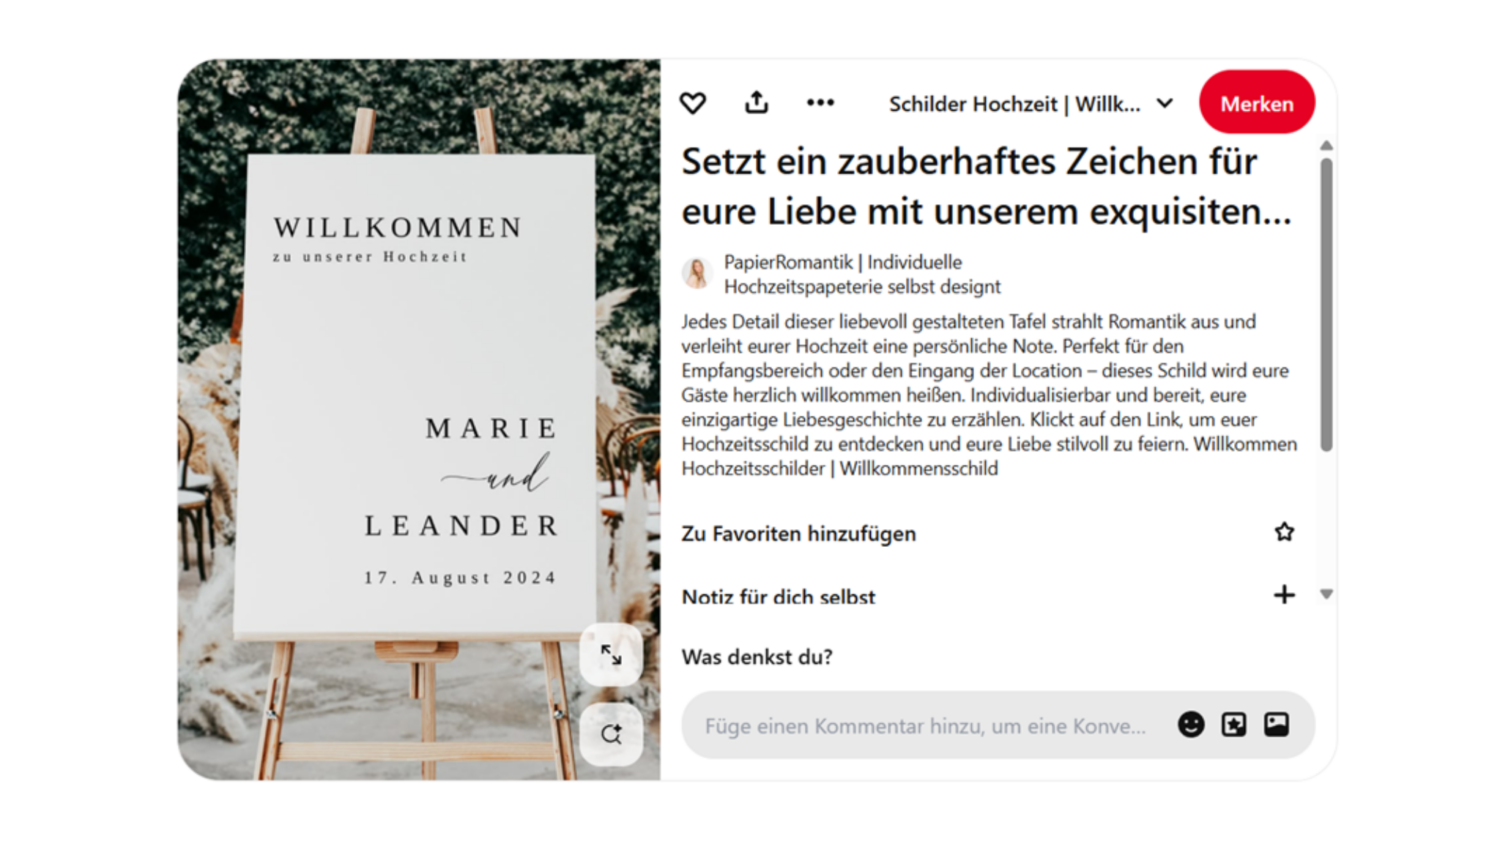Screen dimensions: 1500x844
Task: Open the share upload icon
Action: coord(757,102)
